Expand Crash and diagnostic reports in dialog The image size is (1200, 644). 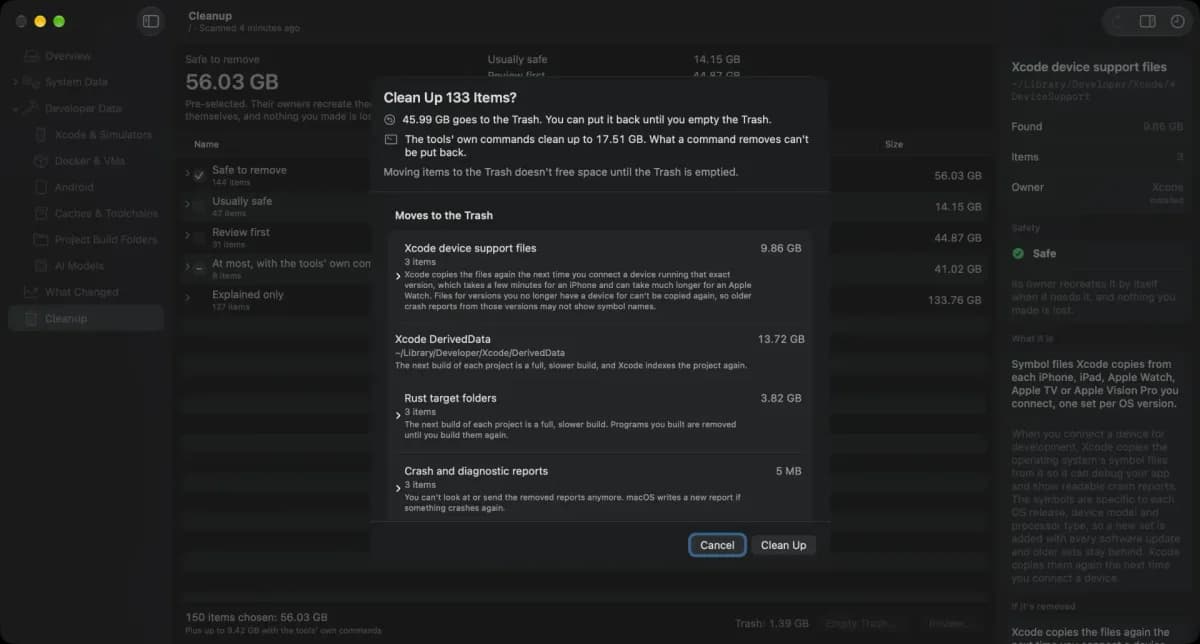[398, 487]
